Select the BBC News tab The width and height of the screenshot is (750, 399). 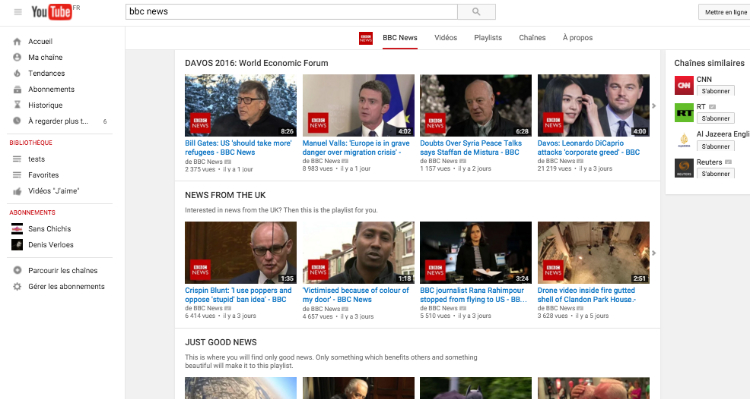(400, 38)
